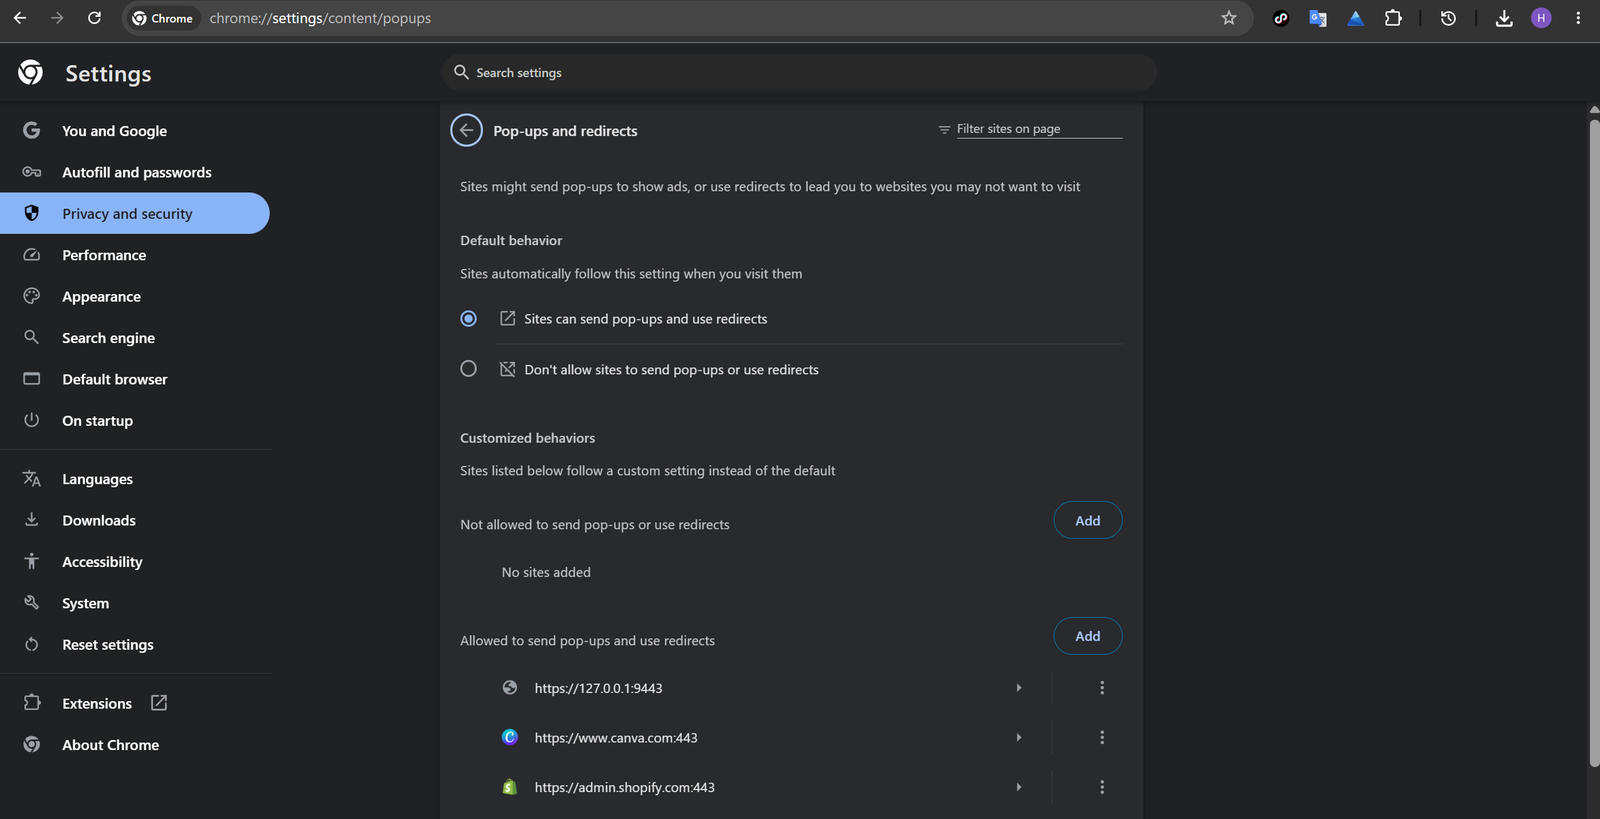Image resolution: width=1600 pixels, height=819 pixels.
Task: Return to previous page via Pop-ups back arrow
Action: coord(467,130)
